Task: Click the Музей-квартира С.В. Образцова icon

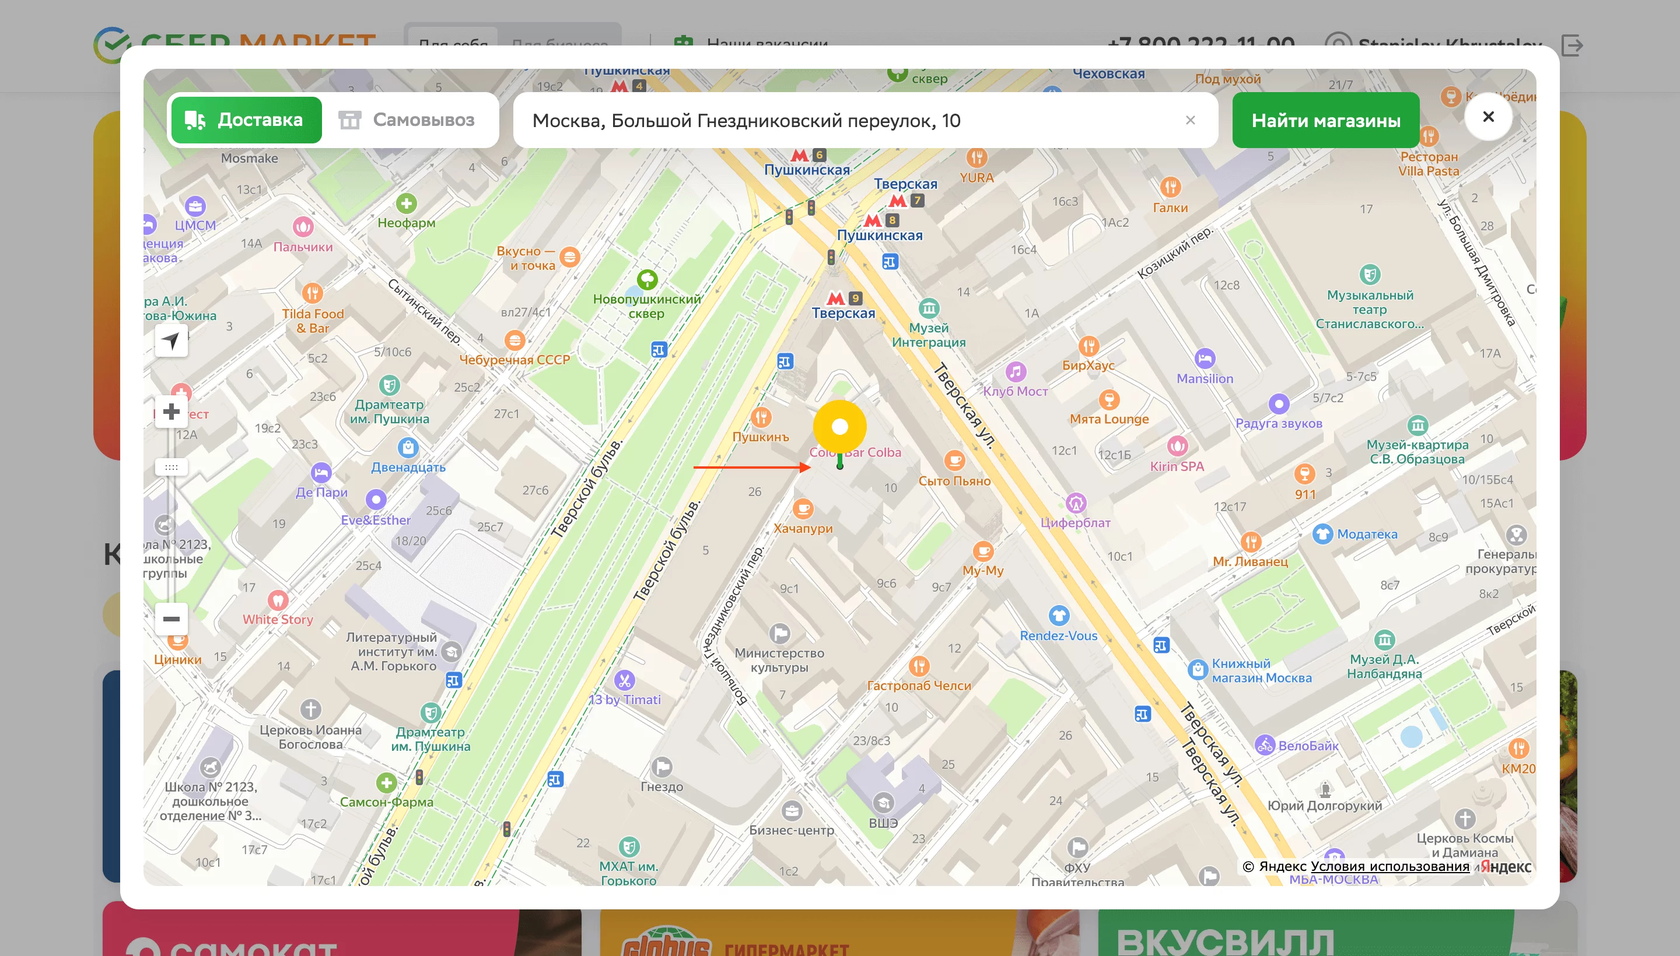Action: coord(1417,425)
